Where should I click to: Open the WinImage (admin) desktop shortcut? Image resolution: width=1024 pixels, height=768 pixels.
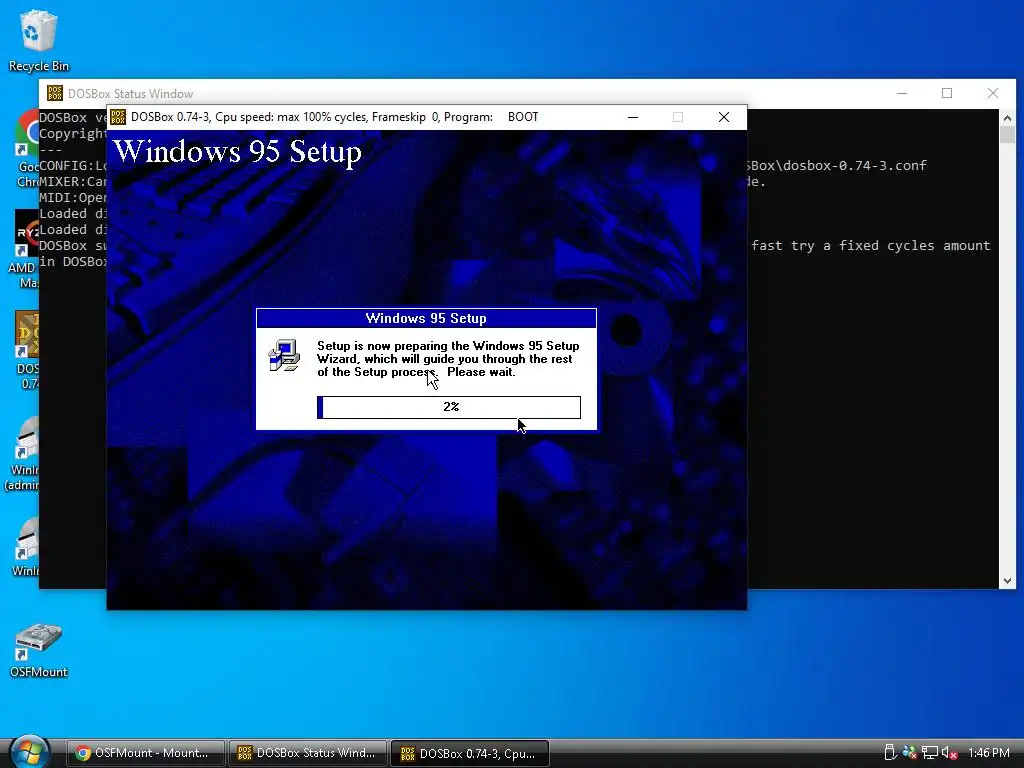pyautogui.click(x=24, y=454)
